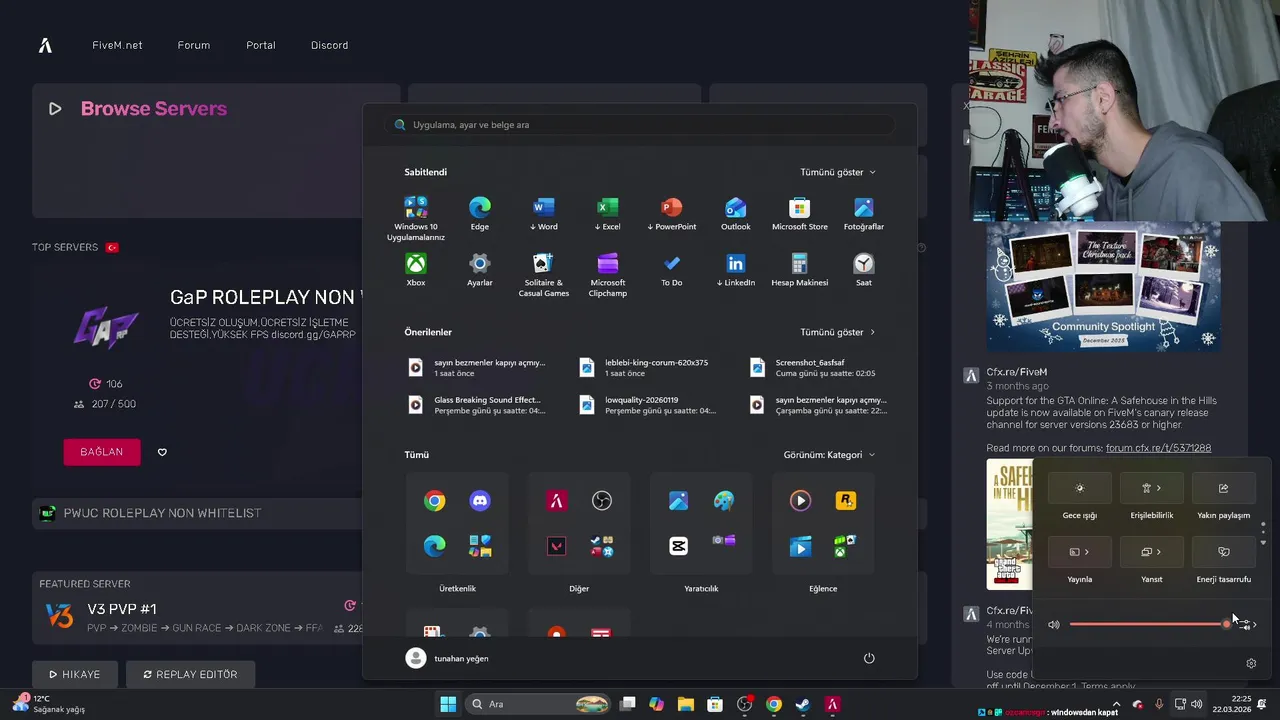The height and width of the screenshot is (720, 1280).
Task: Open forum.cfx.re/t/5371288 link
Action: coord(1158,448)
